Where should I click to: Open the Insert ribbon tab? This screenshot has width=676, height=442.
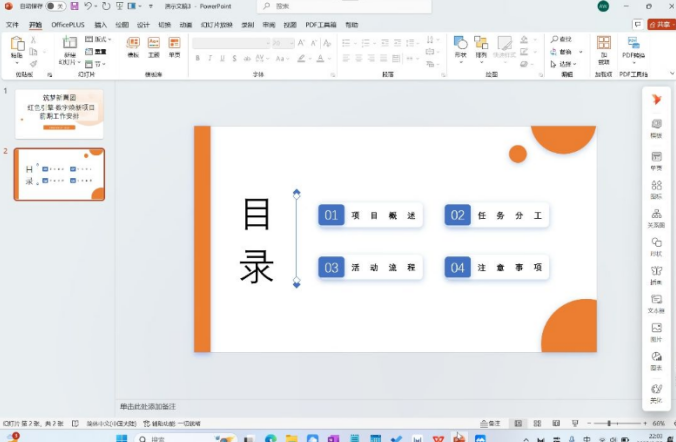pos(100,23)
